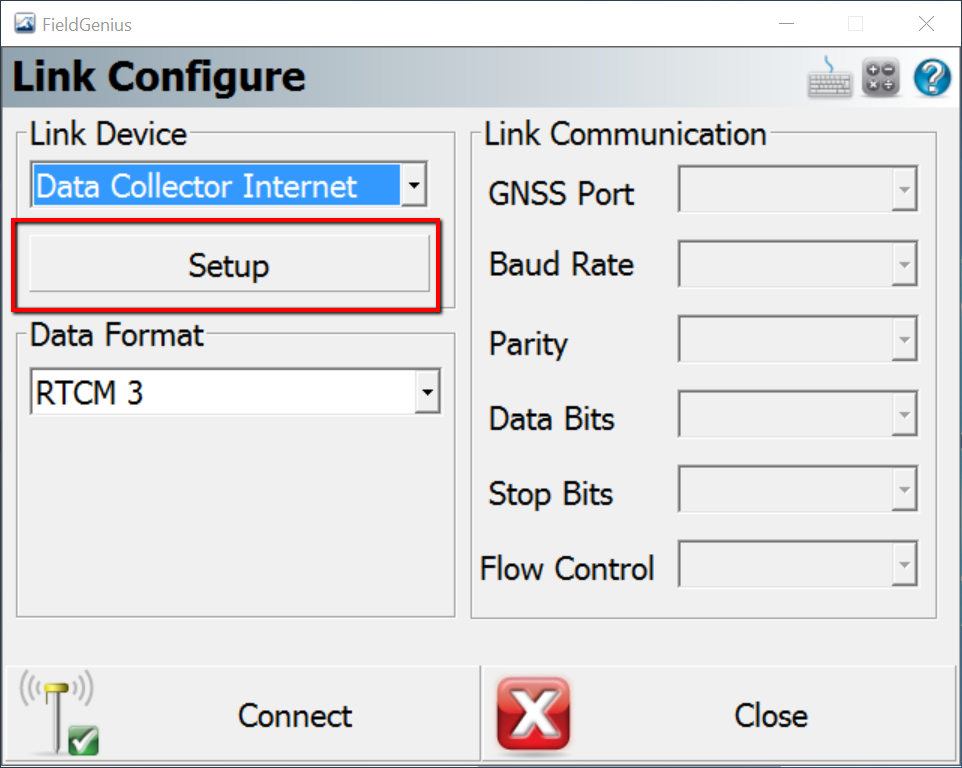Expand the Link Device dropdown arrow
Screen dimensions: 962x768
point(414,186)
